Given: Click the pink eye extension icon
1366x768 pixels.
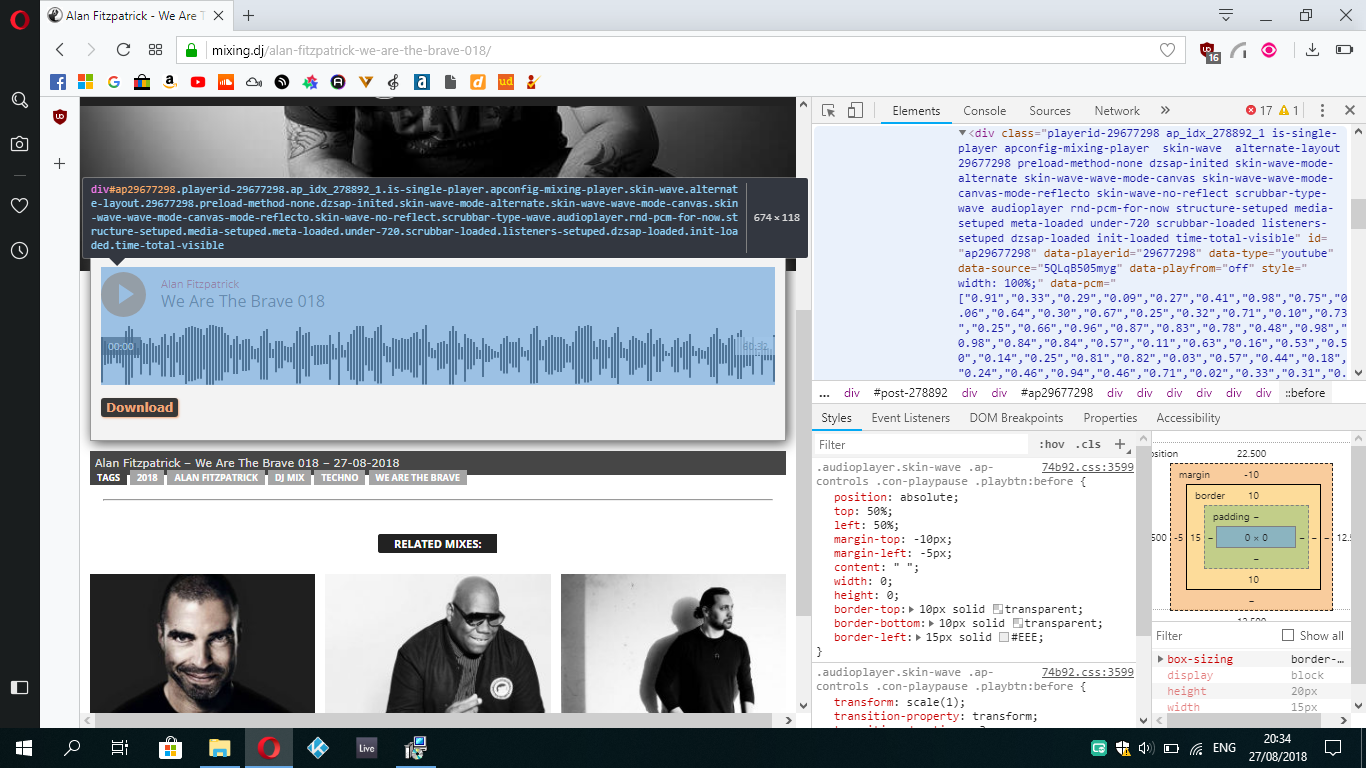Looking at the screenshot, I should click(1269, 50).
